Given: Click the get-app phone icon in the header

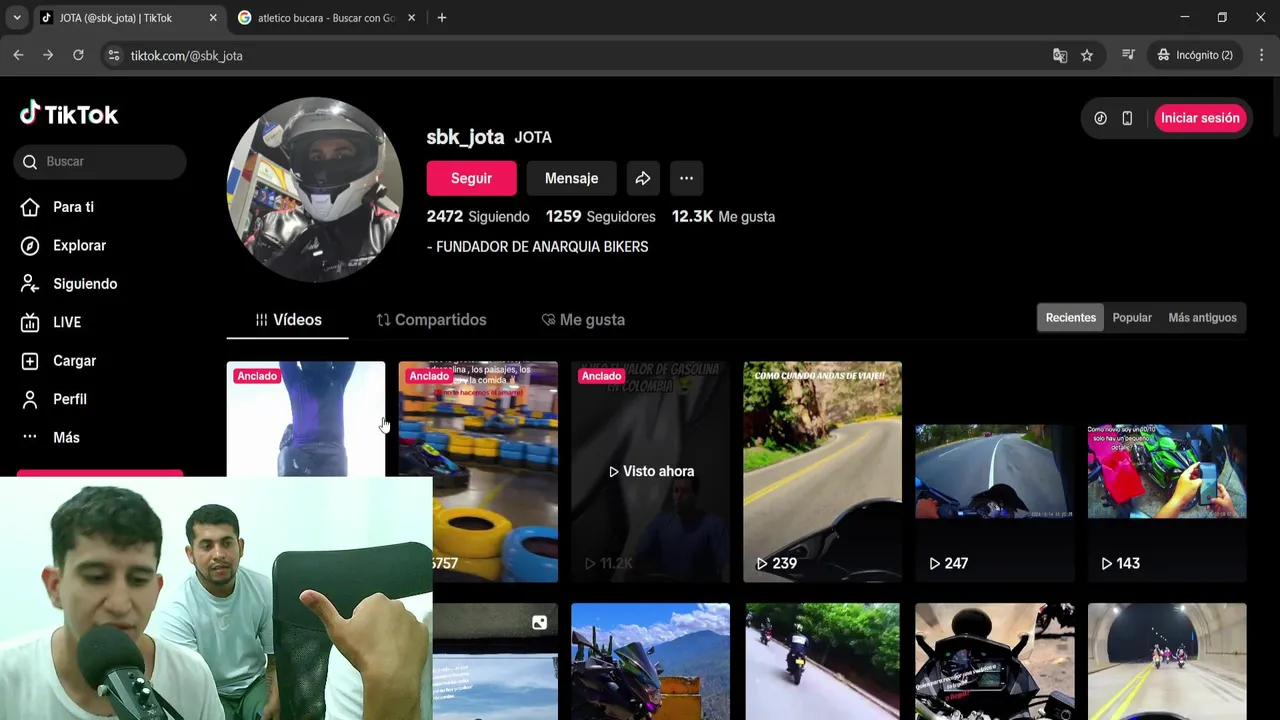Looking at the screenshot, I should 1127,118.
